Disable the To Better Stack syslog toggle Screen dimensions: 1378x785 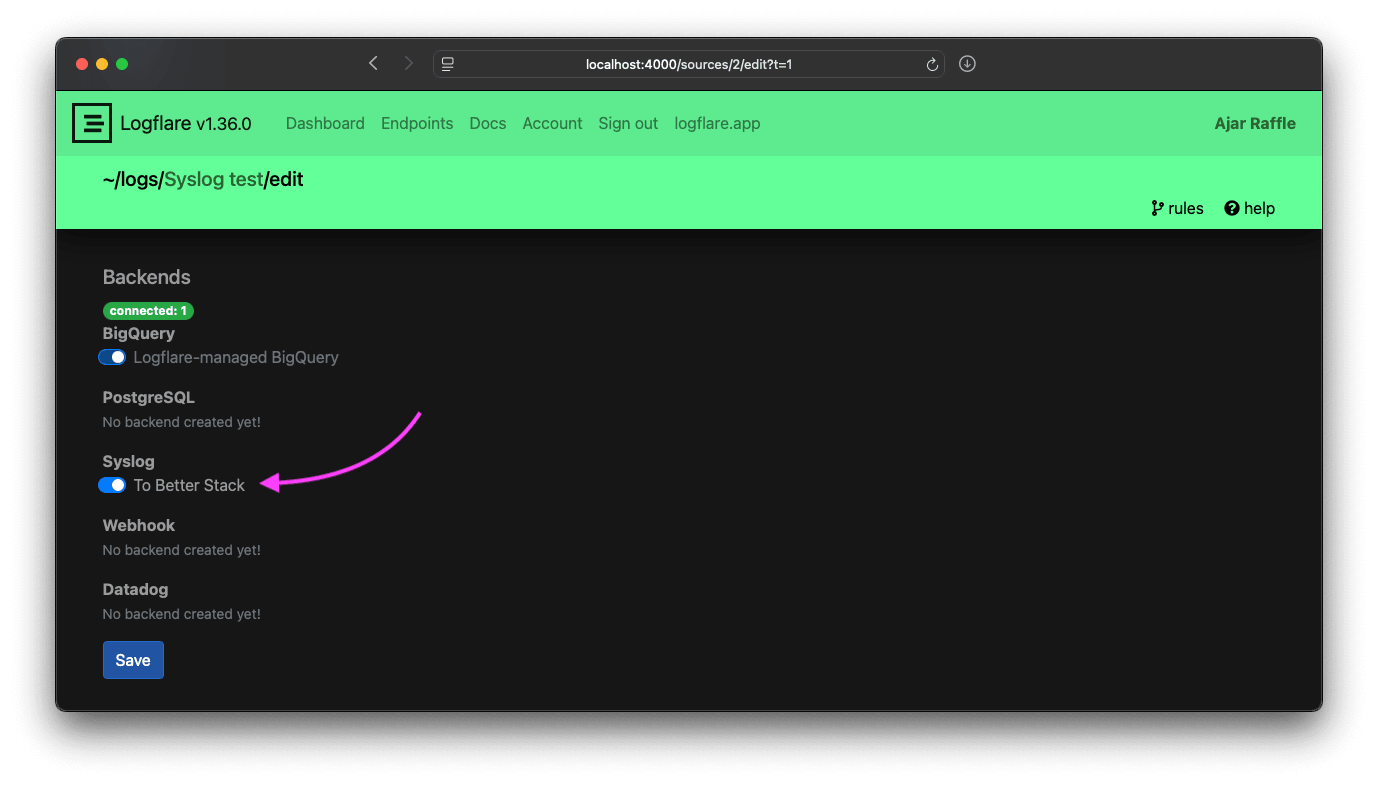click(x=112, y=485)
